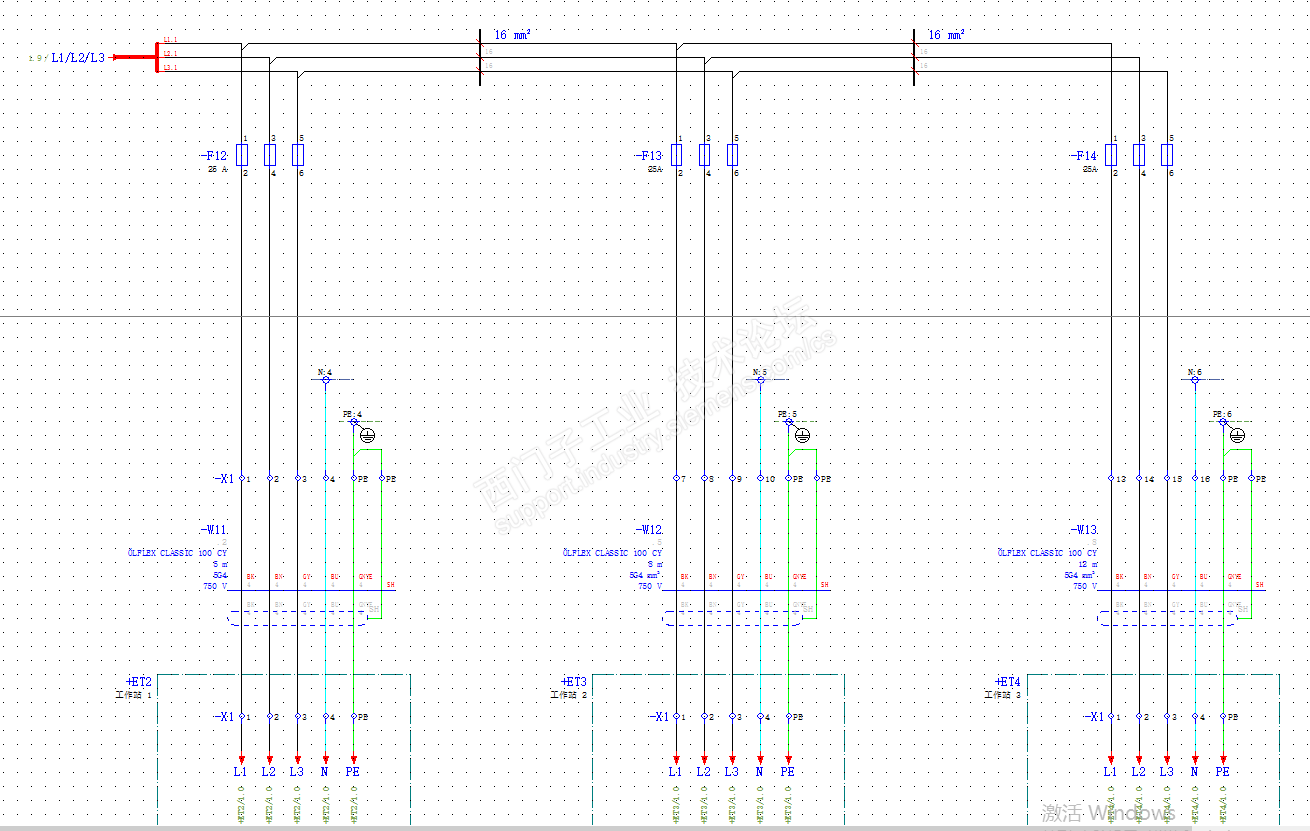Select fuse -F12 pole with contacts 1-2

click(241, 155)
